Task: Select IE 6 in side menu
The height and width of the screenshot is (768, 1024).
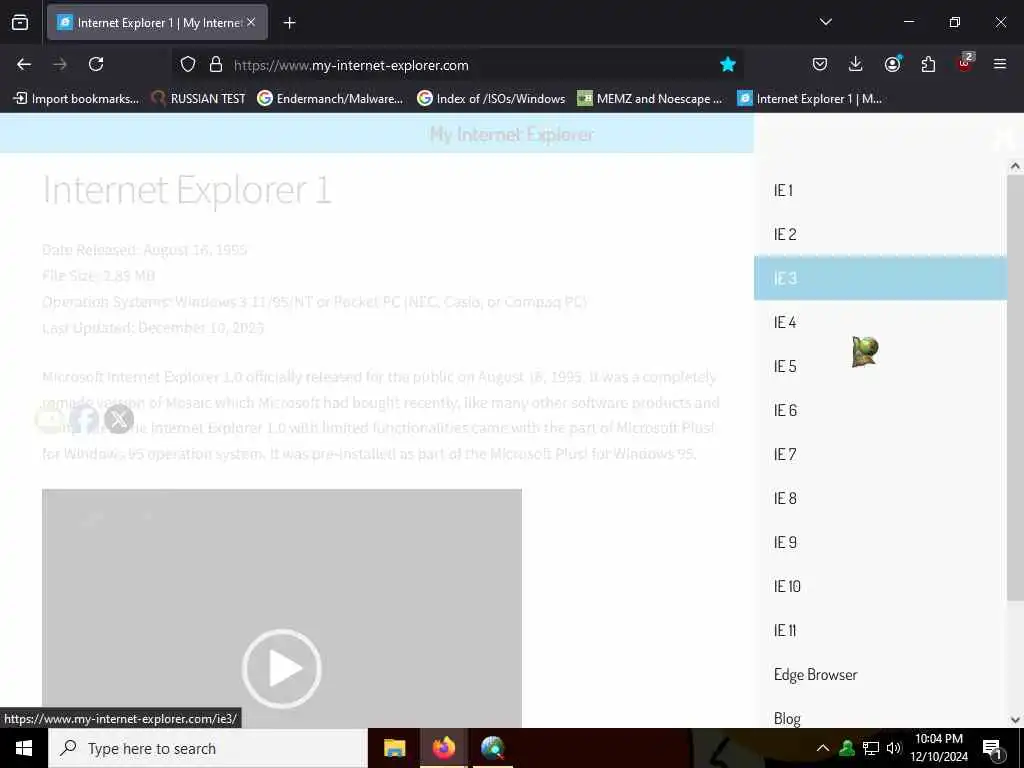Action: click(880, 410)
